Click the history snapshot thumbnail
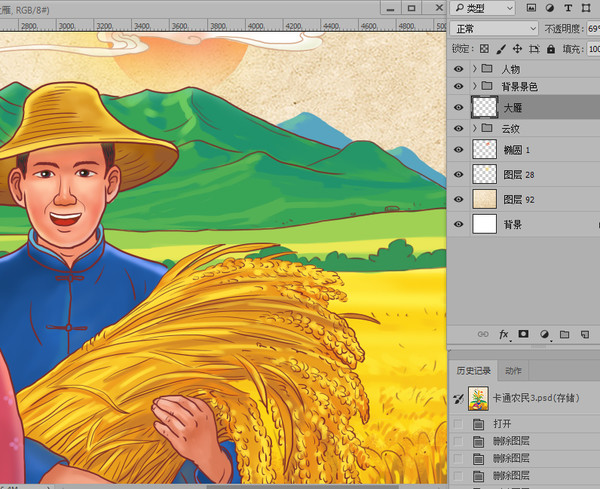 [x=478, y=398]
